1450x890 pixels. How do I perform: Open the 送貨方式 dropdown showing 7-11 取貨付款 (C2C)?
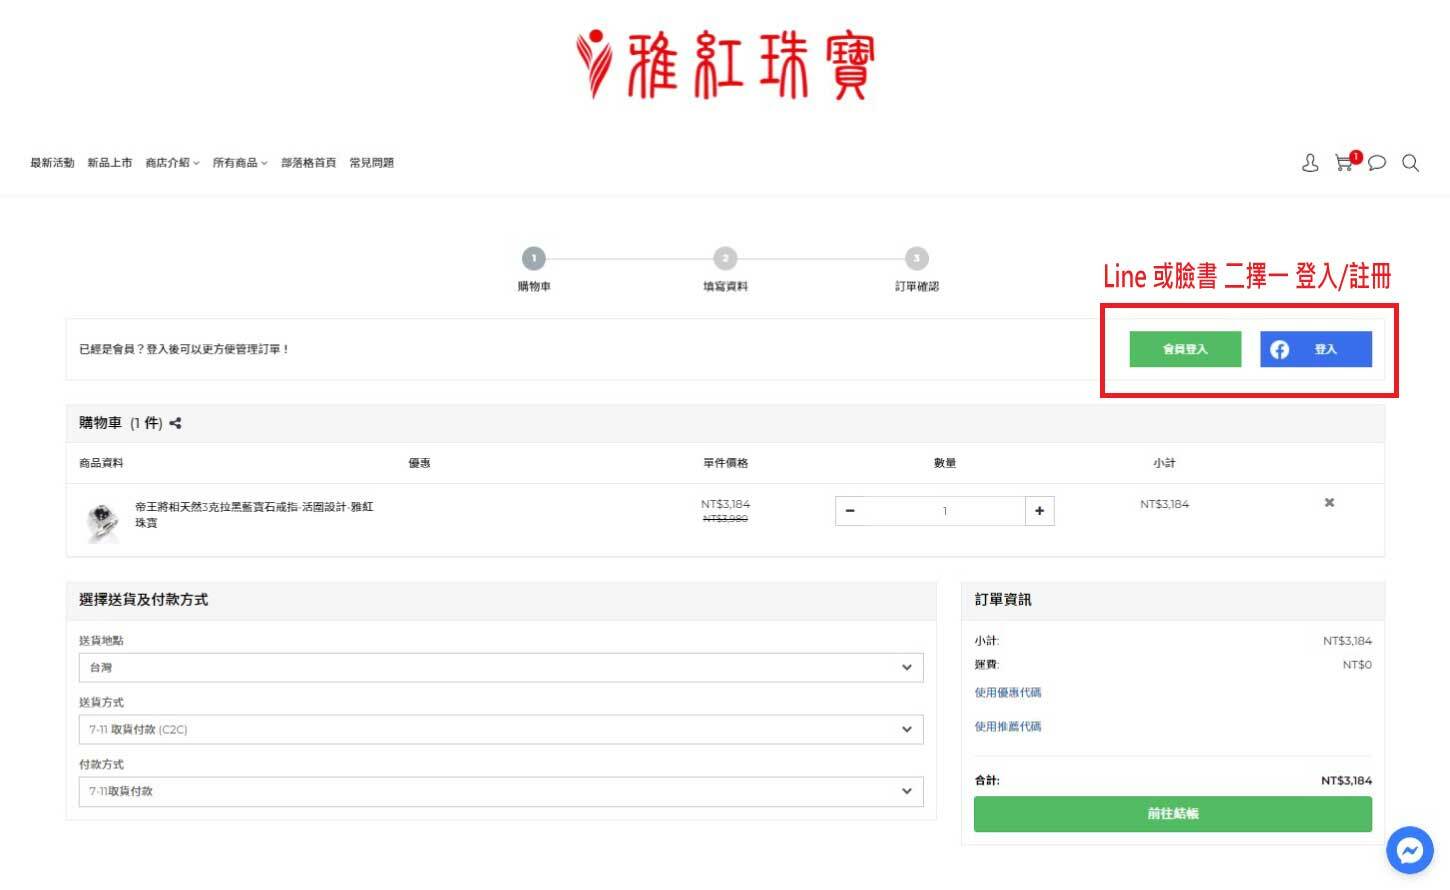coord(500,729)
